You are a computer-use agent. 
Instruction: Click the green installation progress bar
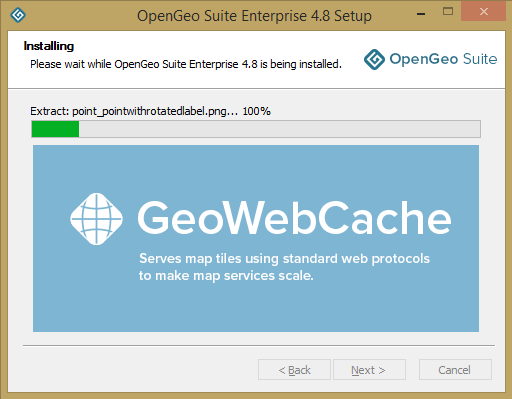click(256, 129)
